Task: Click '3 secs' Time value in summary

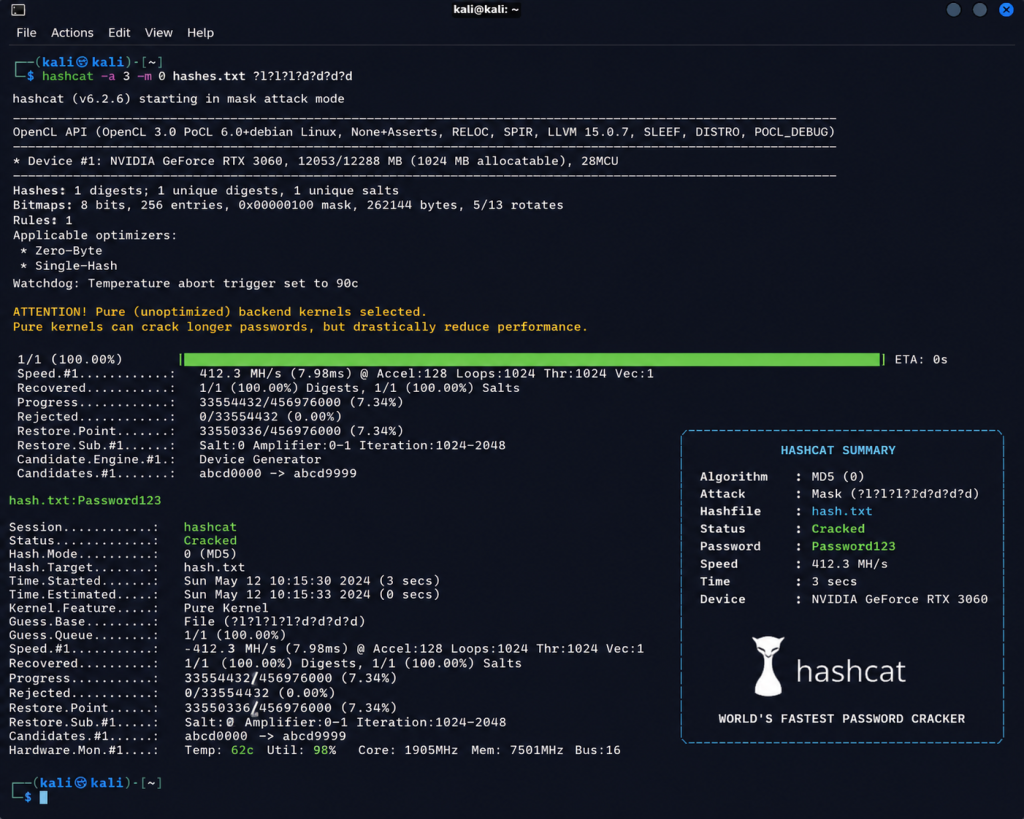Action: coord(834,581)
